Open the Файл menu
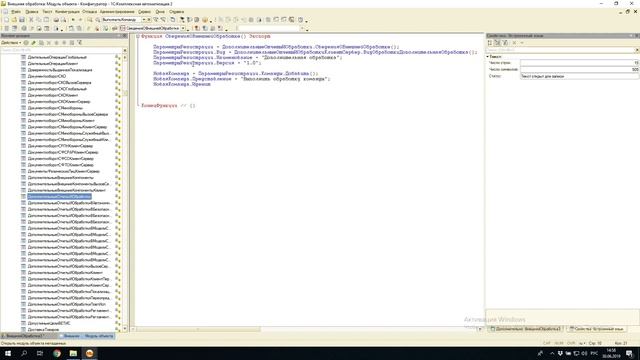The image size is (640, 360). (x=16, y=12)
